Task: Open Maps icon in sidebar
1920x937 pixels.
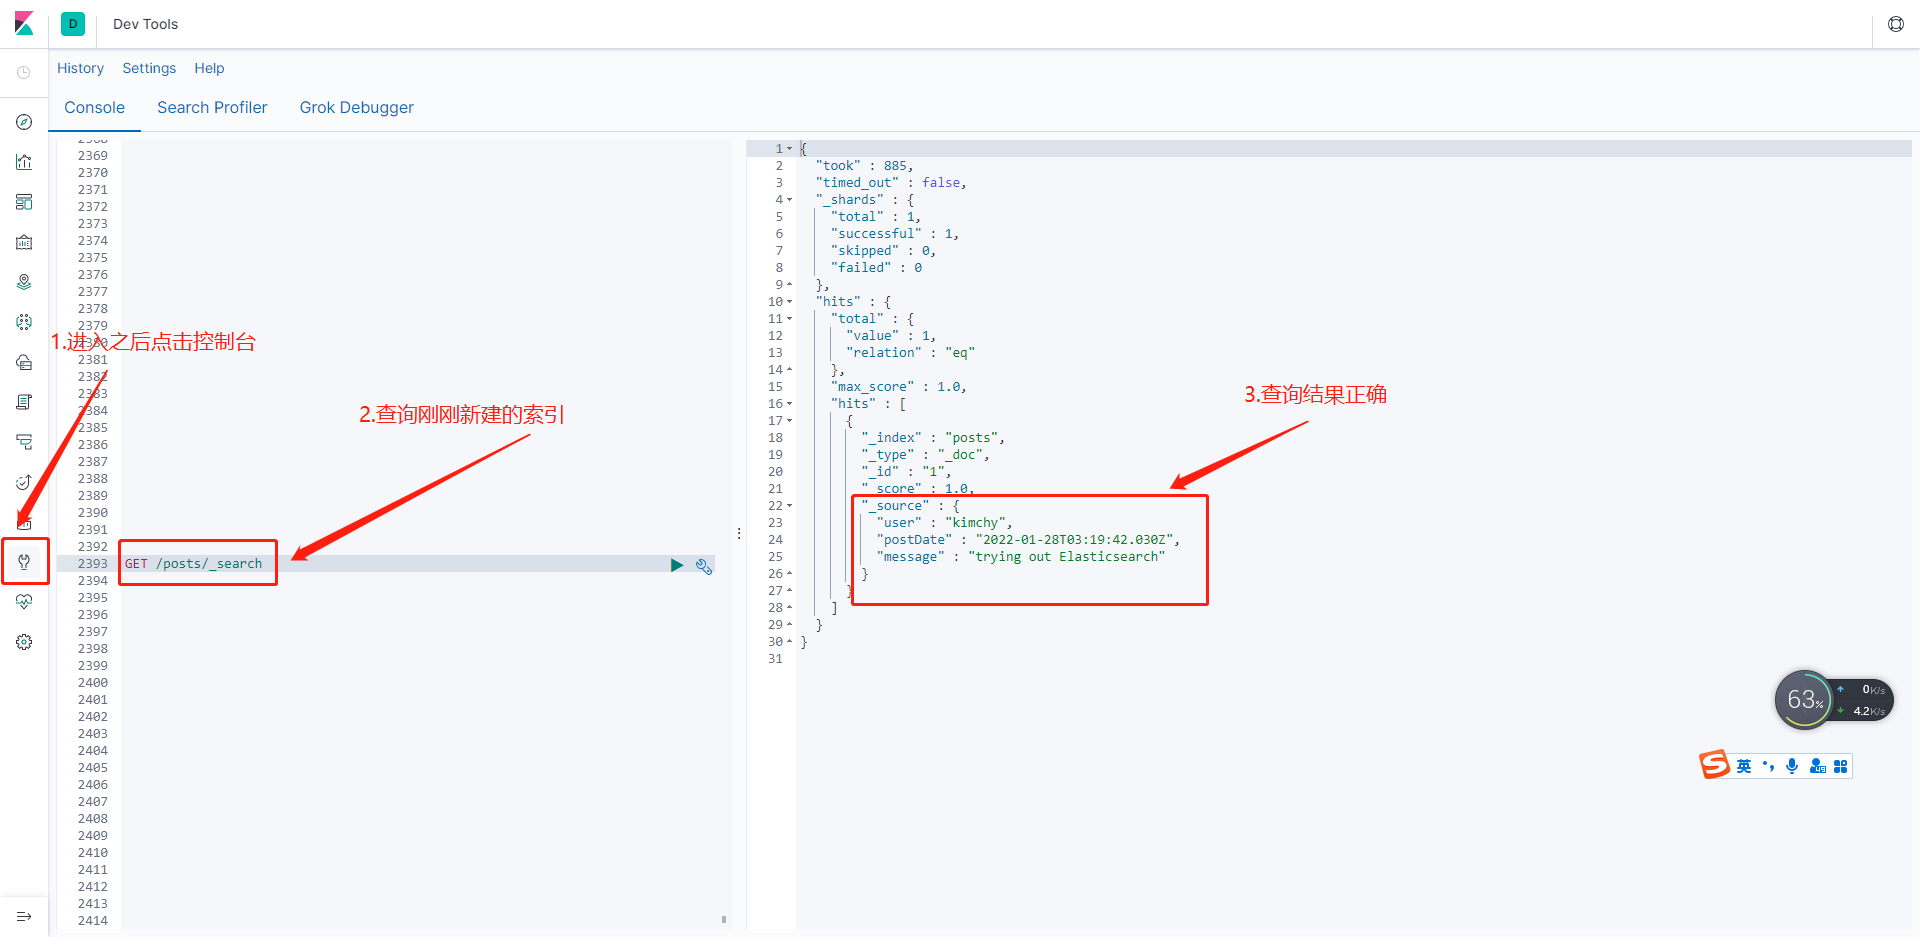Action: coord(24,282)
